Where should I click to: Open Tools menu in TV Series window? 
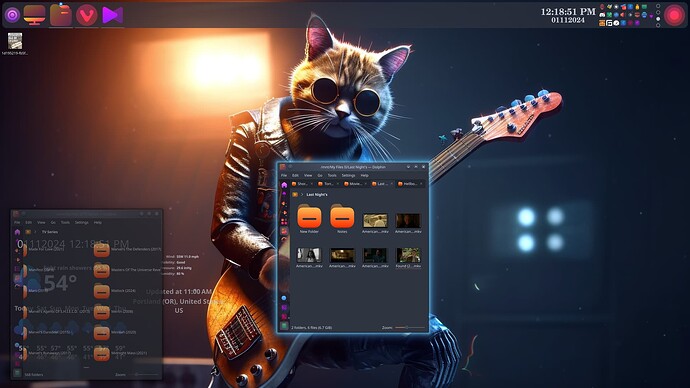coord(65,222)
